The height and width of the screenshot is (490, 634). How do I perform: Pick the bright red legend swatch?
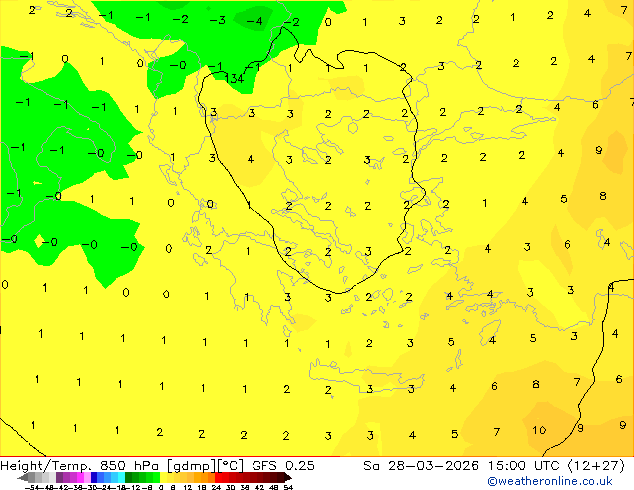click(x=218, y=478)
